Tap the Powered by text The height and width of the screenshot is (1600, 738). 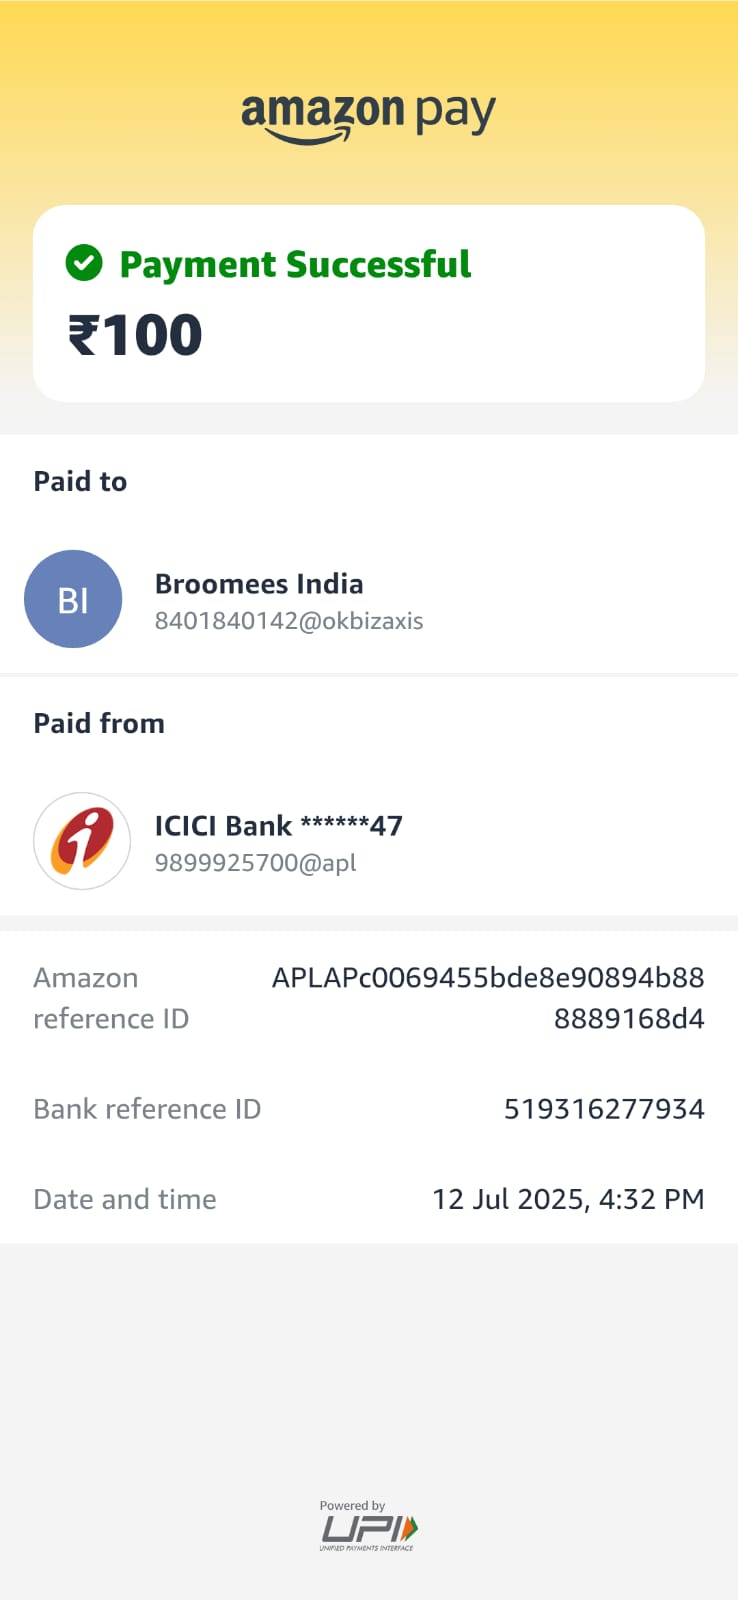[x=352, y=1505]
